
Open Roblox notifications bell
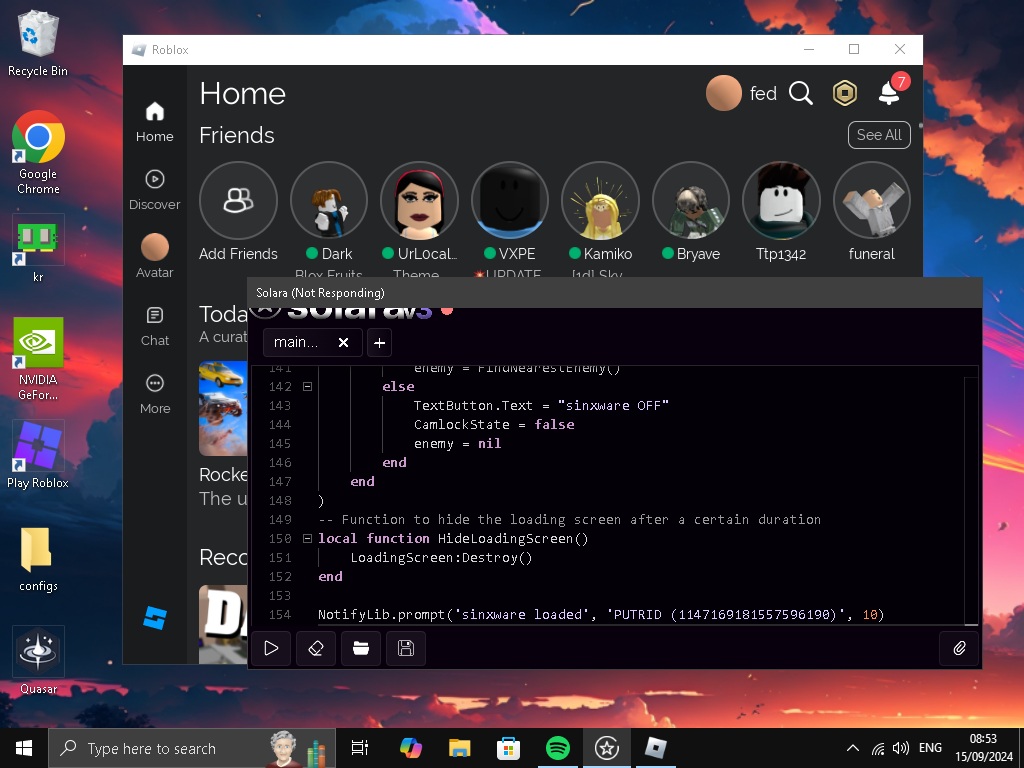tap(889, 92)
